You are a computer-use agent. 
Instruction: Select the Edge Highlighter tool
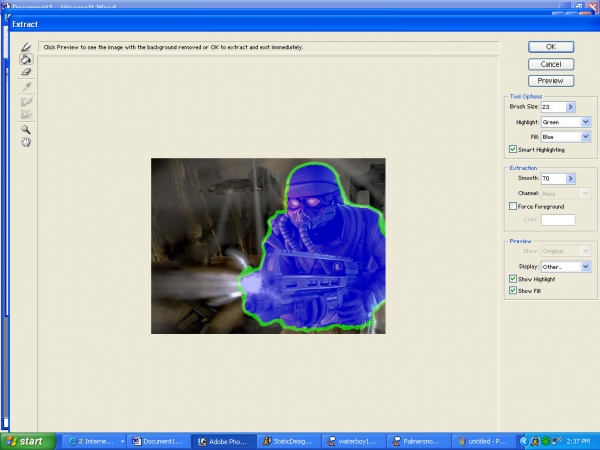[26, 47]
